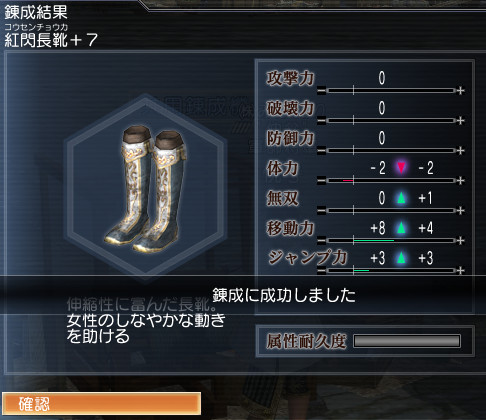Click the 紅閃長靴＋7 item name
Viewport: 486px width, 420px height.
pos(51,40)
